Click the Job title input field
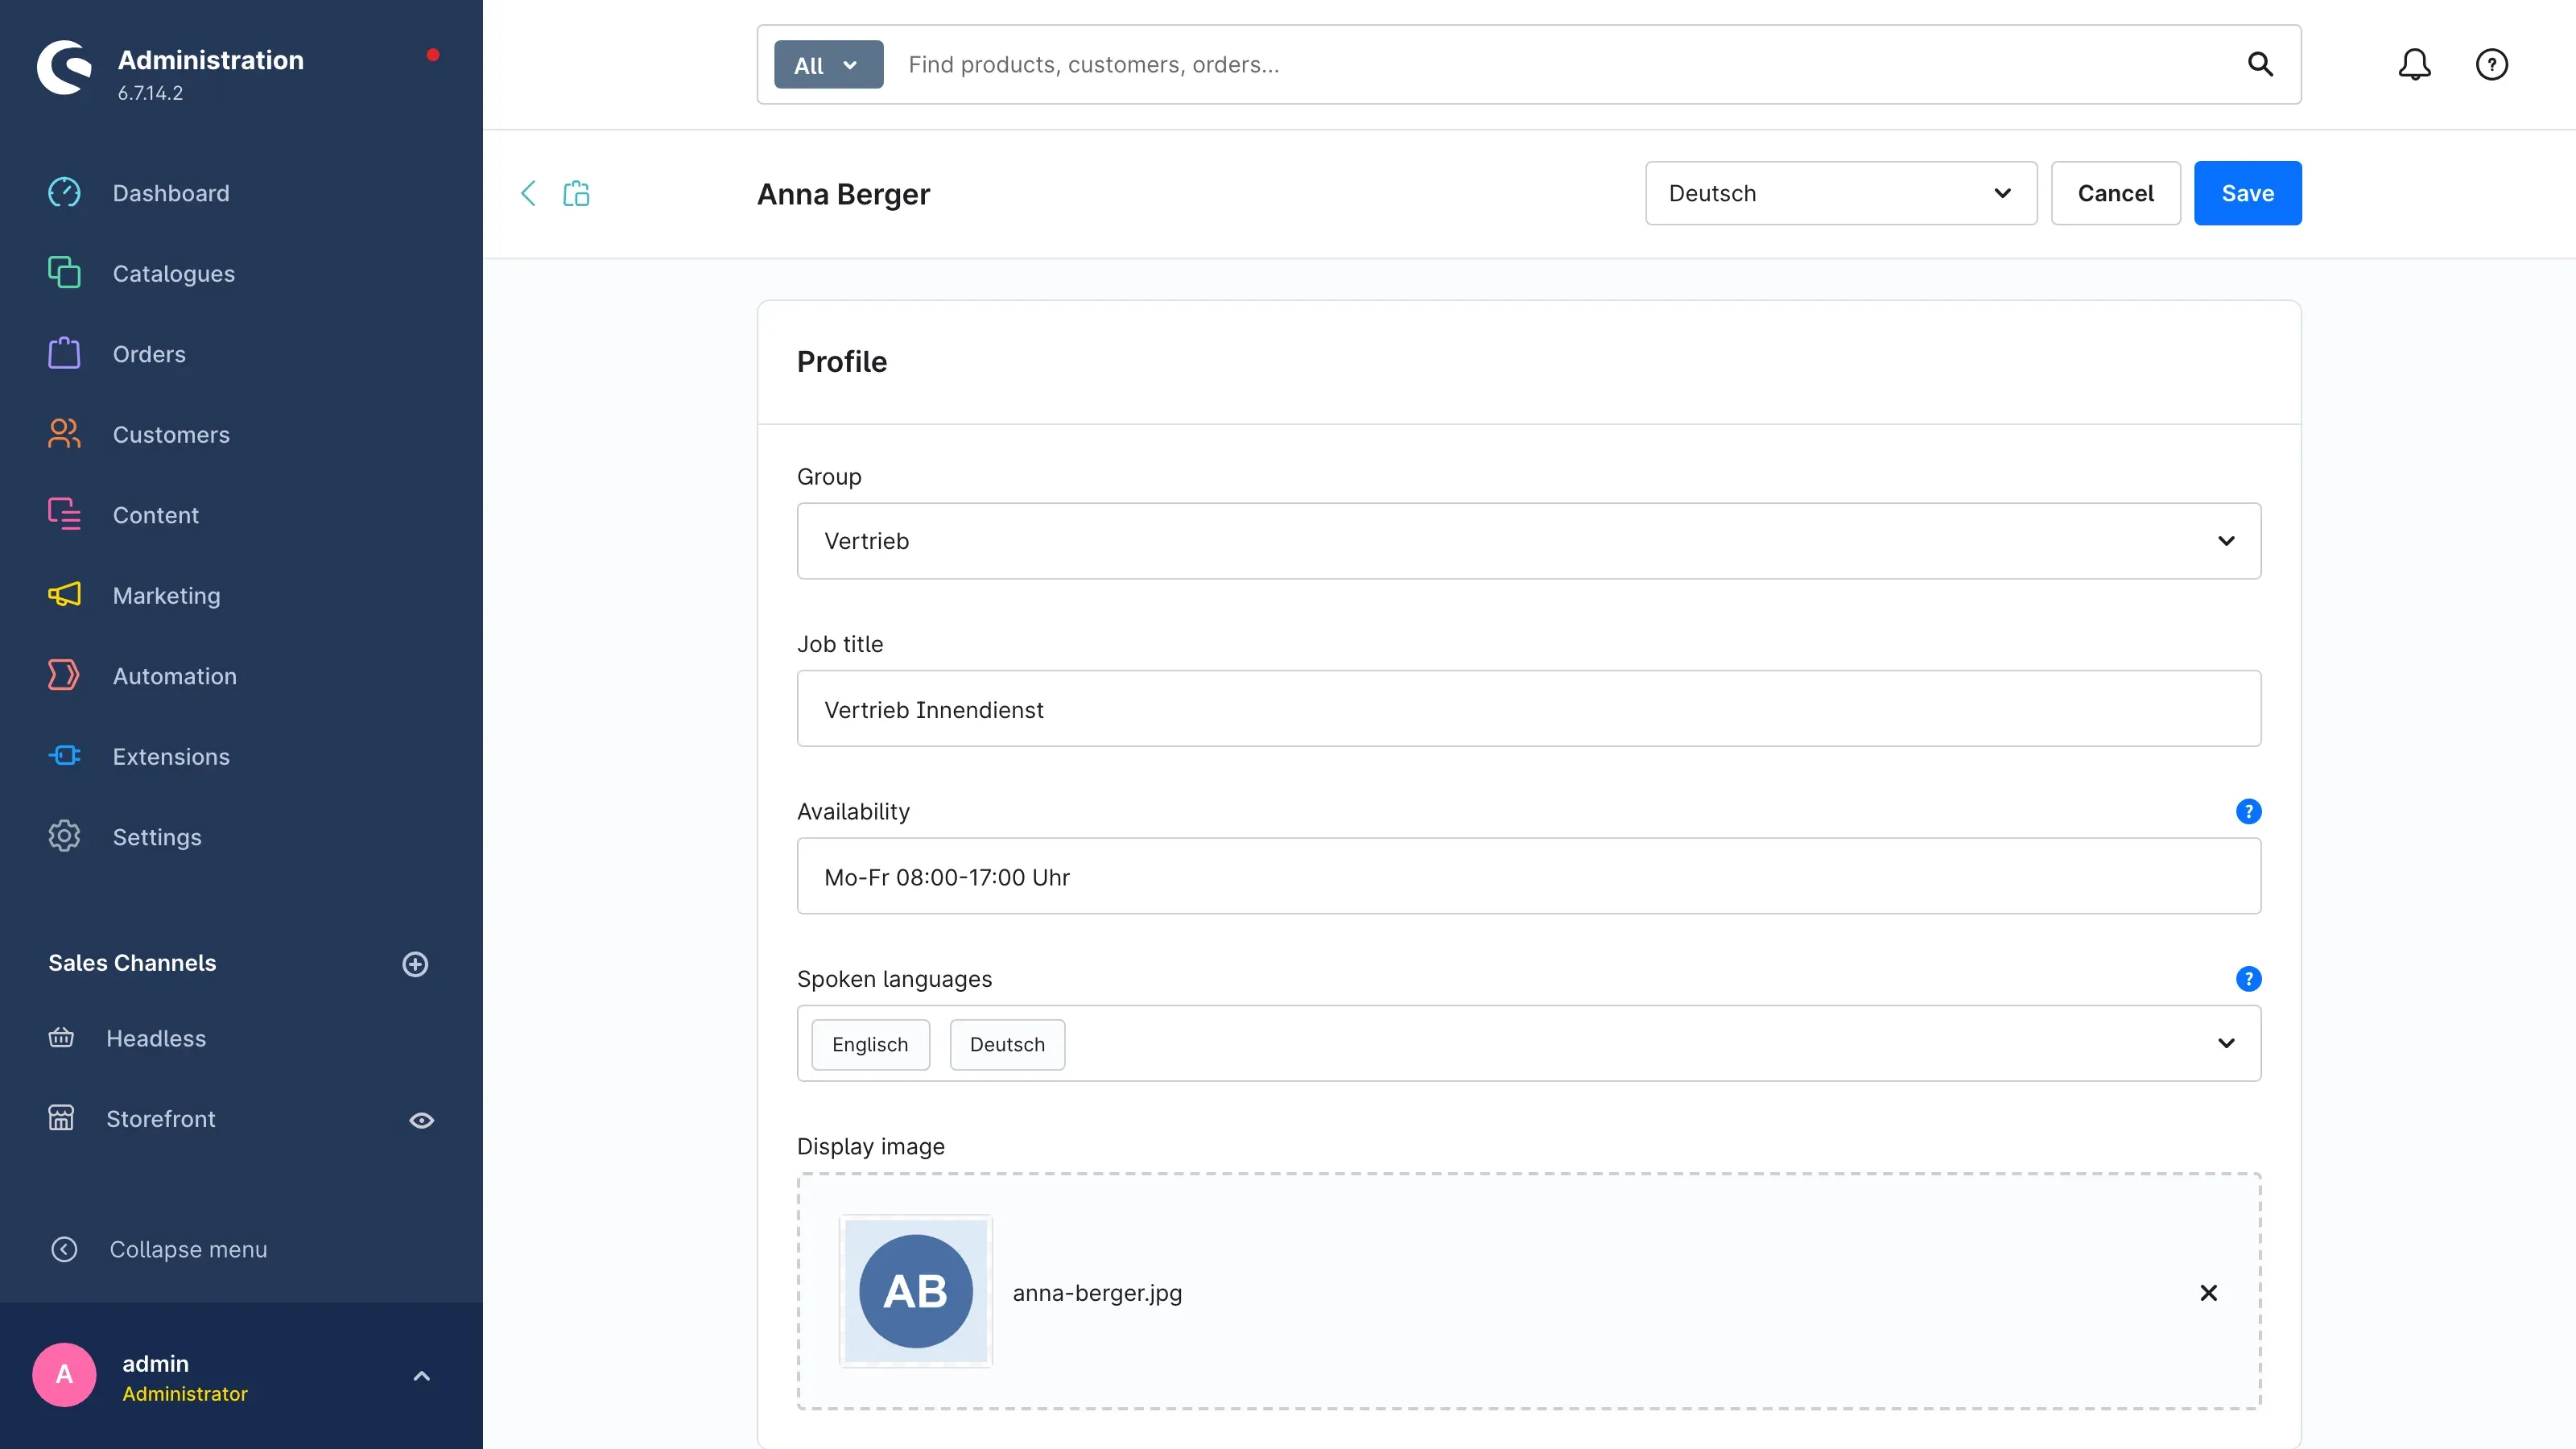2576x1449 pixels. pyautogui.click(x=1528, y=709)
